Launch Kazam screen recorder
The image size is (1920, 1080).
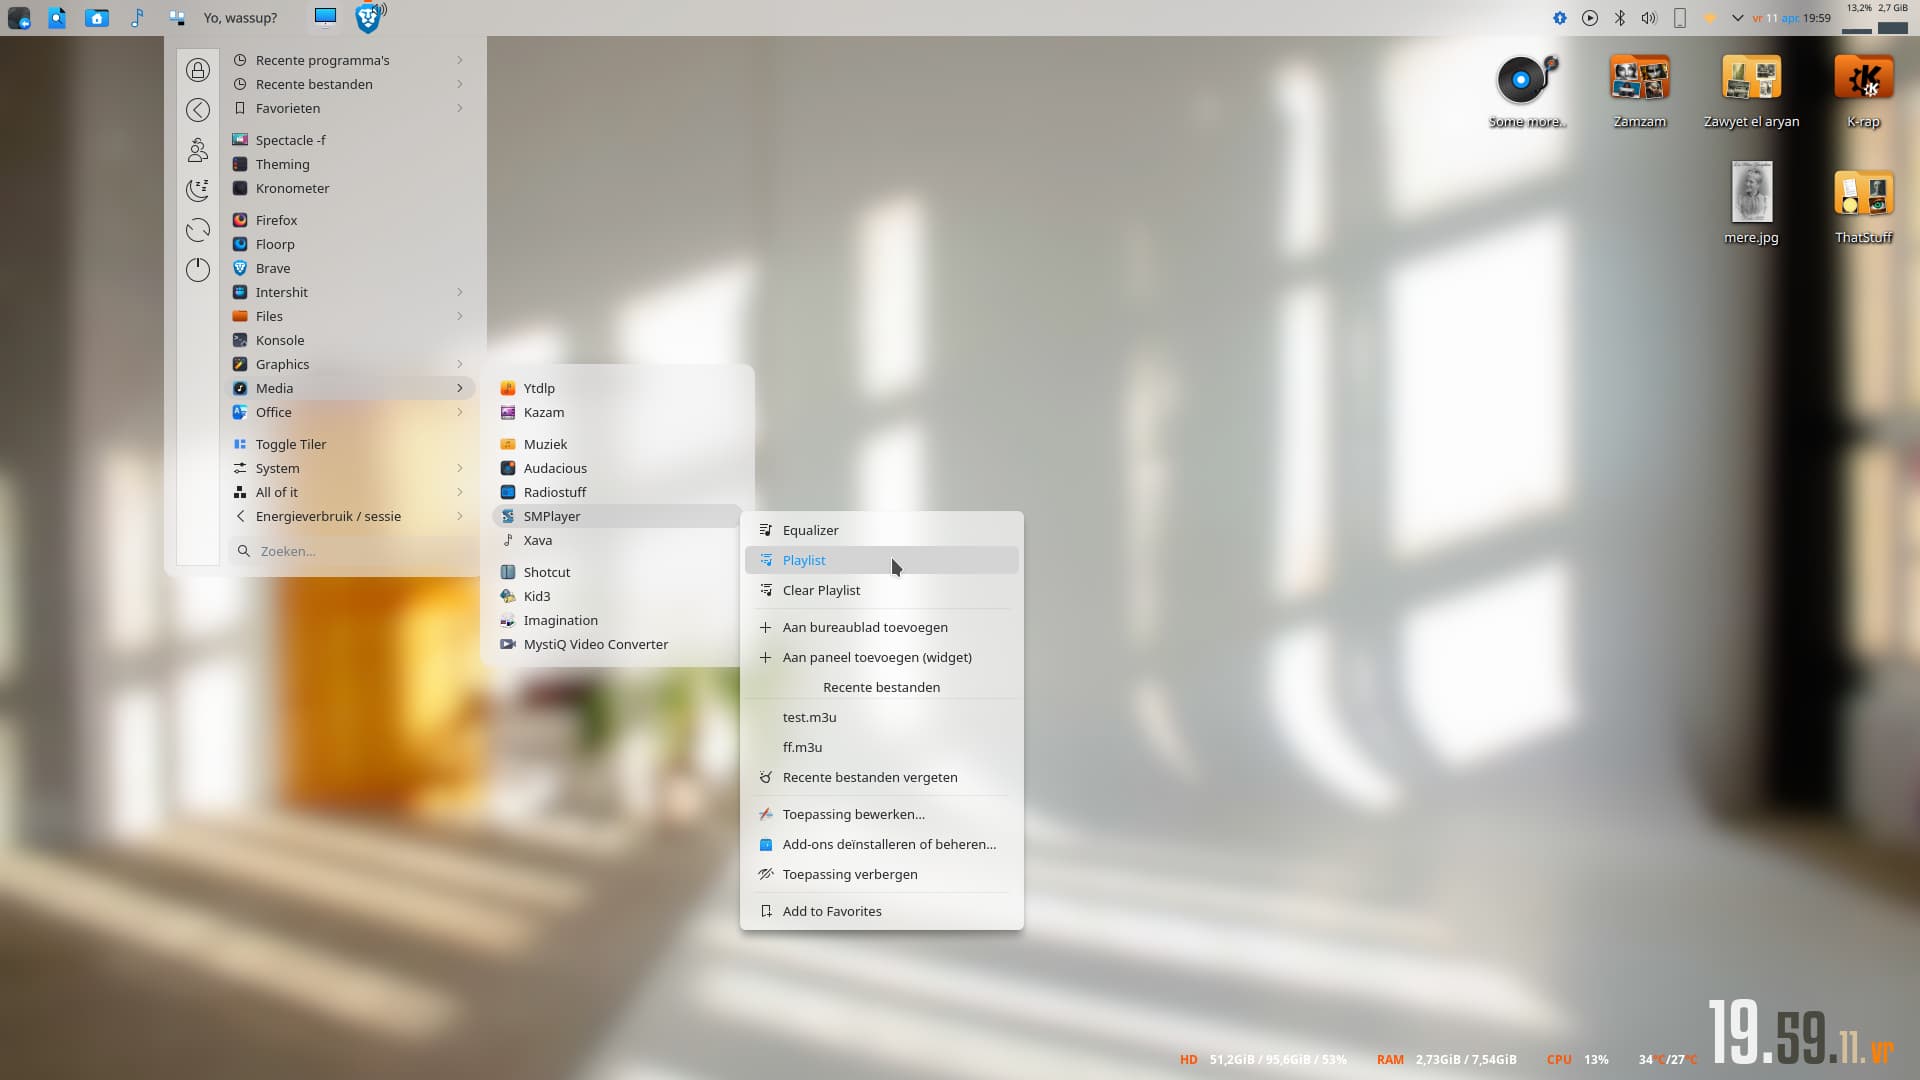(x=617, y=412)
